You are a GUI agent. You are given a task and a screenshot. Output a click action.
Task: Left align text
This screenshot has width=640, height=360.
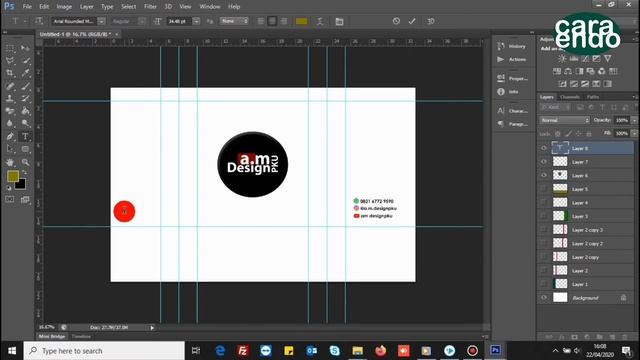click(260, 21)
